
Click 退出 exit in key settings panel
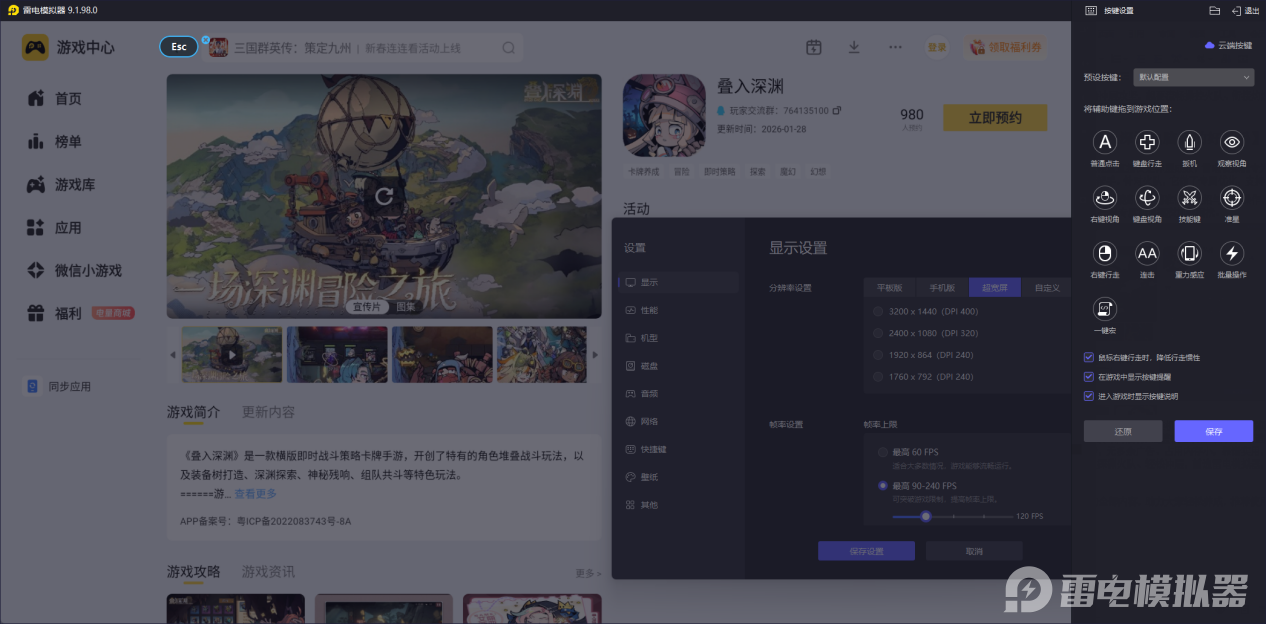(x=1245, y=10)
